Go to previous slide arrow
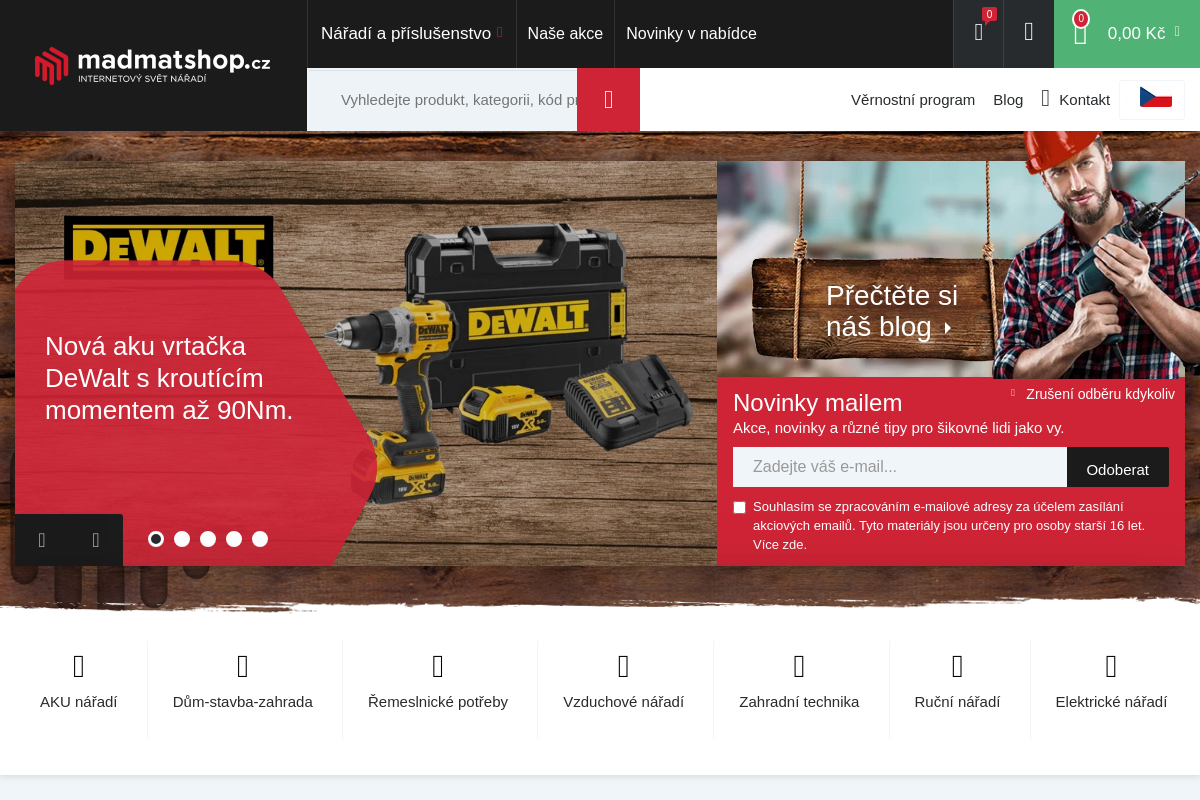Screen dimensions: 1200x800 click(x=42, y=540)
